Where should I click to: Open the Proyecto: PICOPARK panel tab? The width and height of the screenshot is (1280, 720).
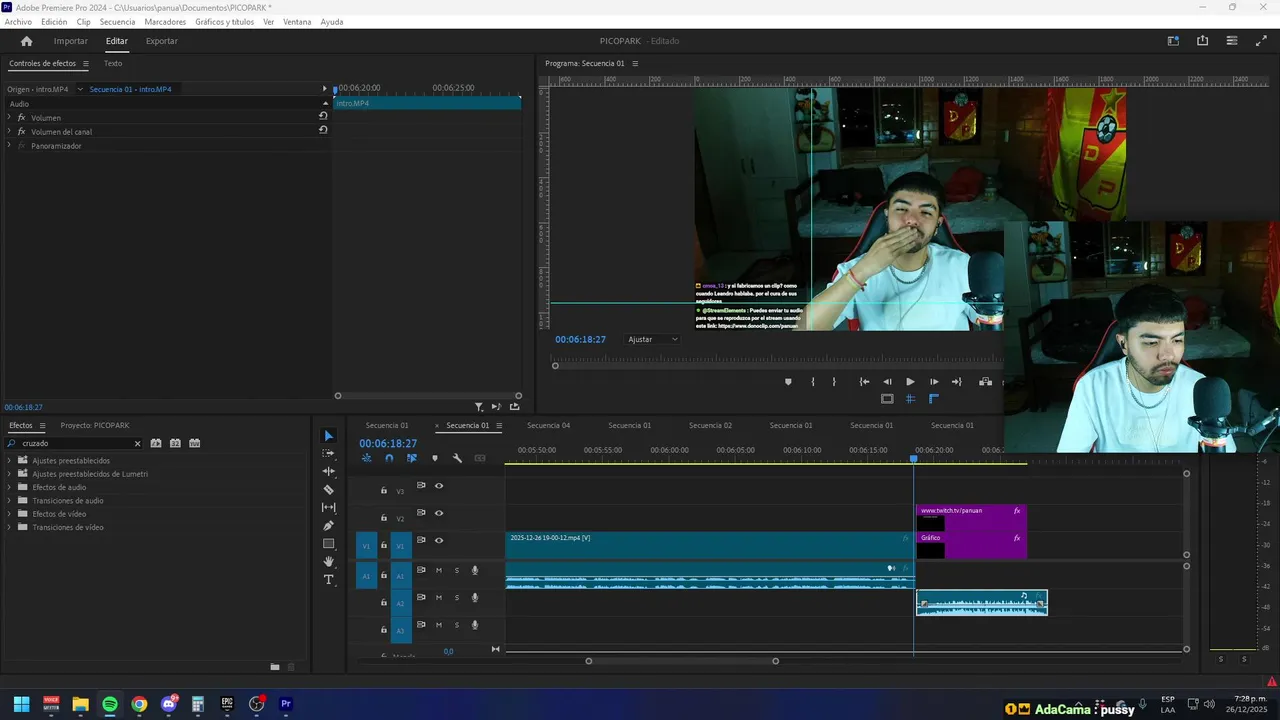pos(94,425)
